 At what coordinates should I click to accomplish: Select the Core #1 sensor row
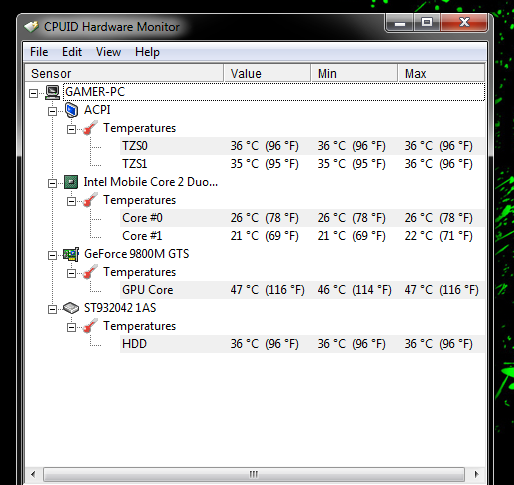pyautogui.click(x=302, y=236)
